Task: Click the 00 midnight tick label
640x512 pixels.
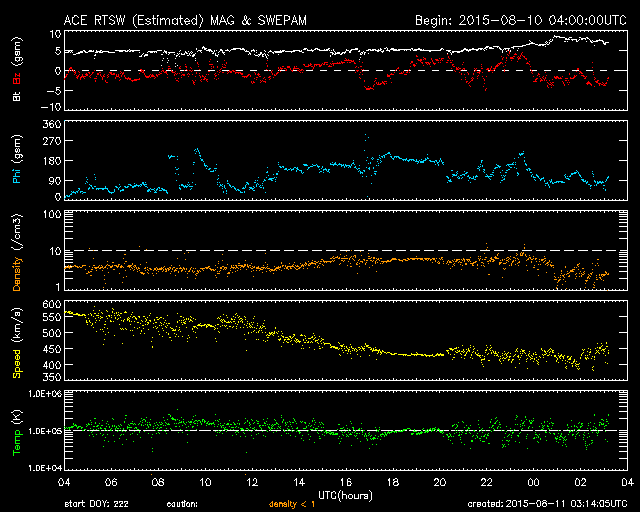Action: click(x=533, y=482)
